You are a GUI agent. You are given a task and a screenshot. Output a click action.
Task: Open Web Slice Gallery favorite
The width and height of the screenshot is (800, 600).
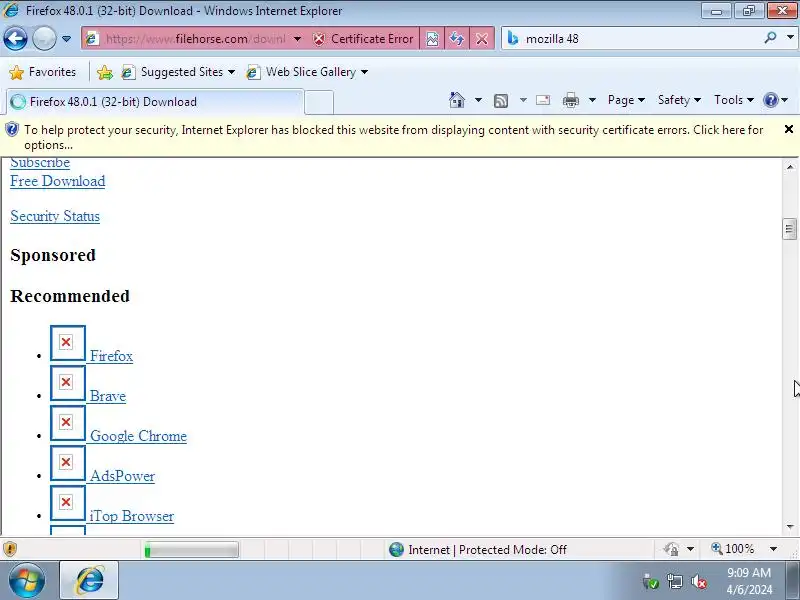pos(307,72)
